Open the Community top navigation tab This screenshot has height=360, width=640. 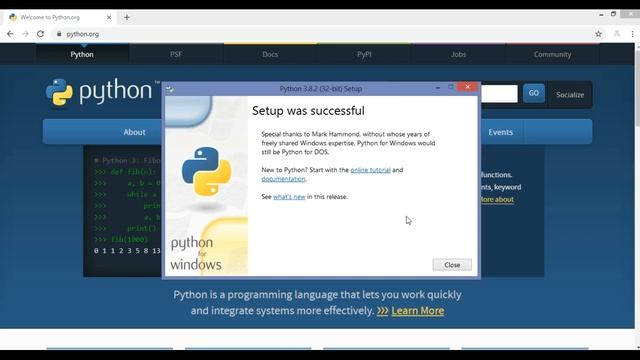pos(552,54)
